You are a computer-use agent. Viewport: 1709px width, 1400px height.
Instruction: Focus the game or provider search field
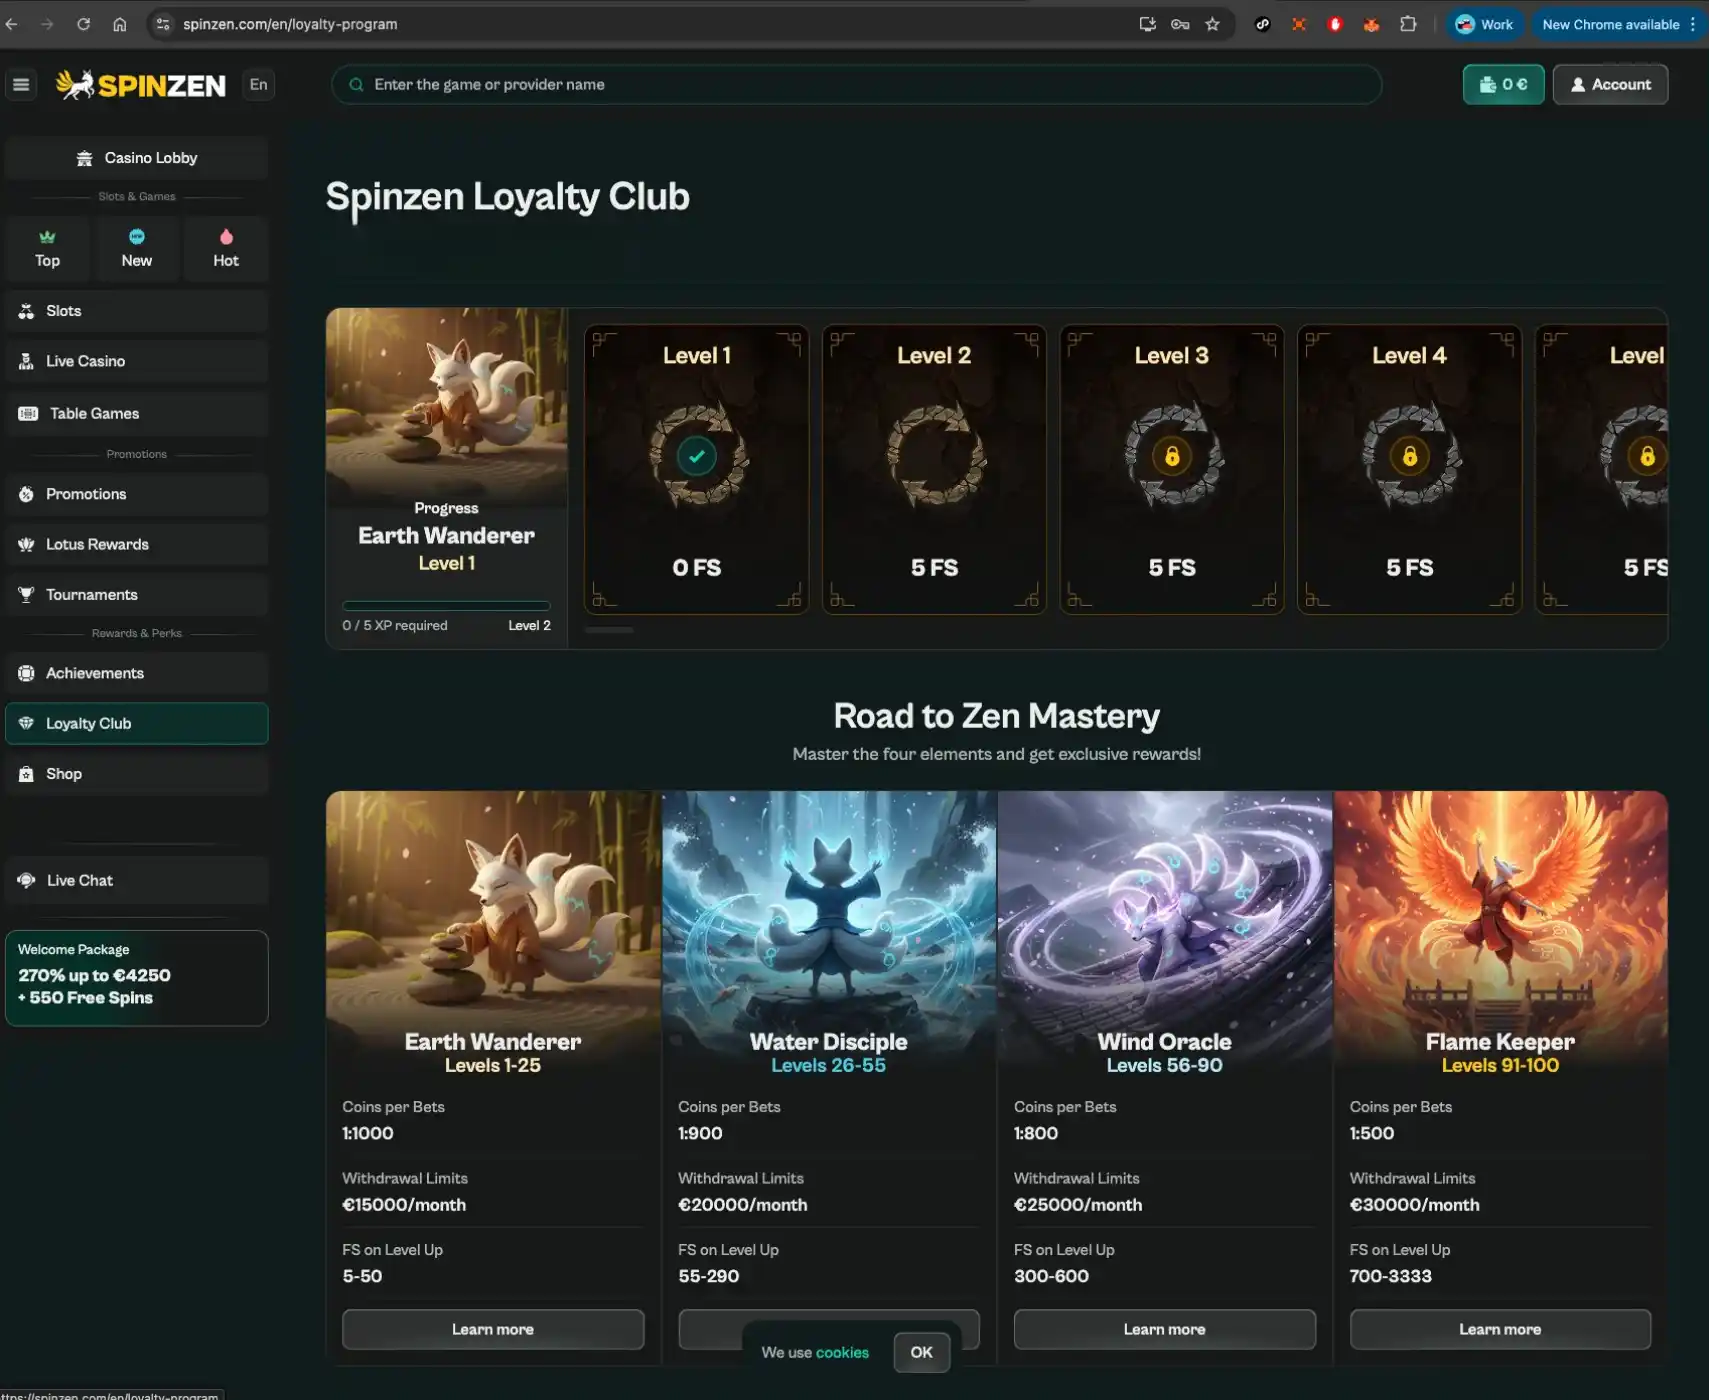pos(856,85)
